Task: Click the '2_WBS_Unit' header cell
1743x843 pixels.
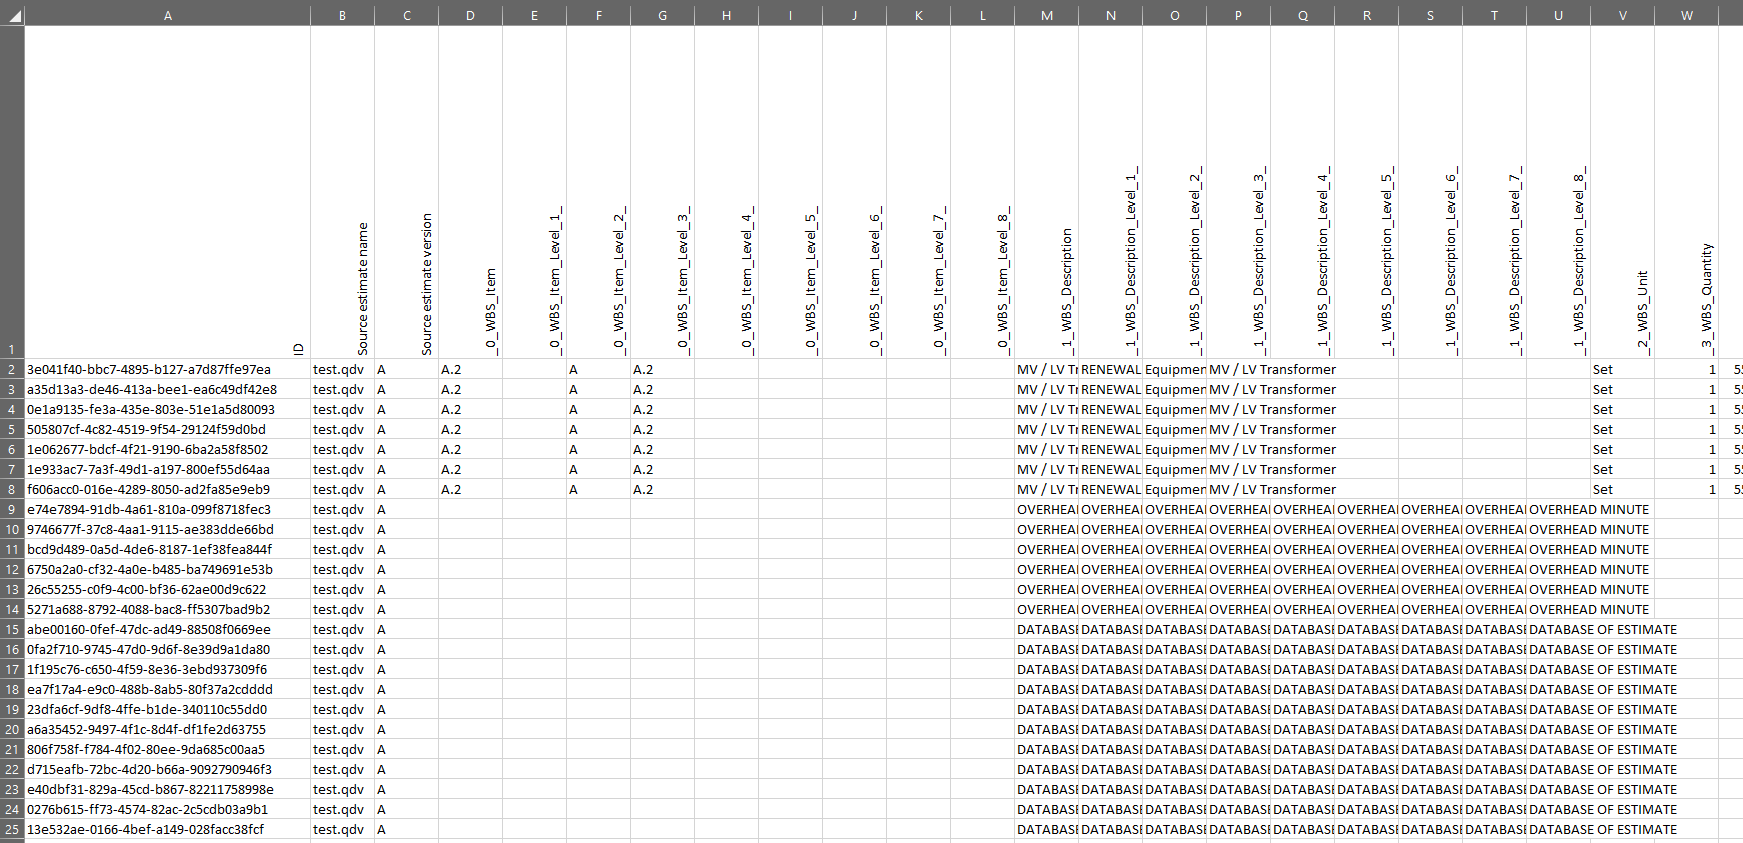Action: click(x=1622, y=192)
